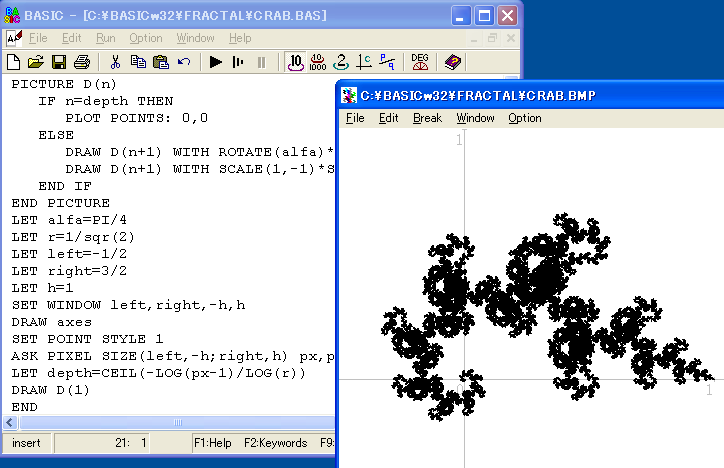Step through program with step icon
The image size is (724, 468).
point(238,62)
